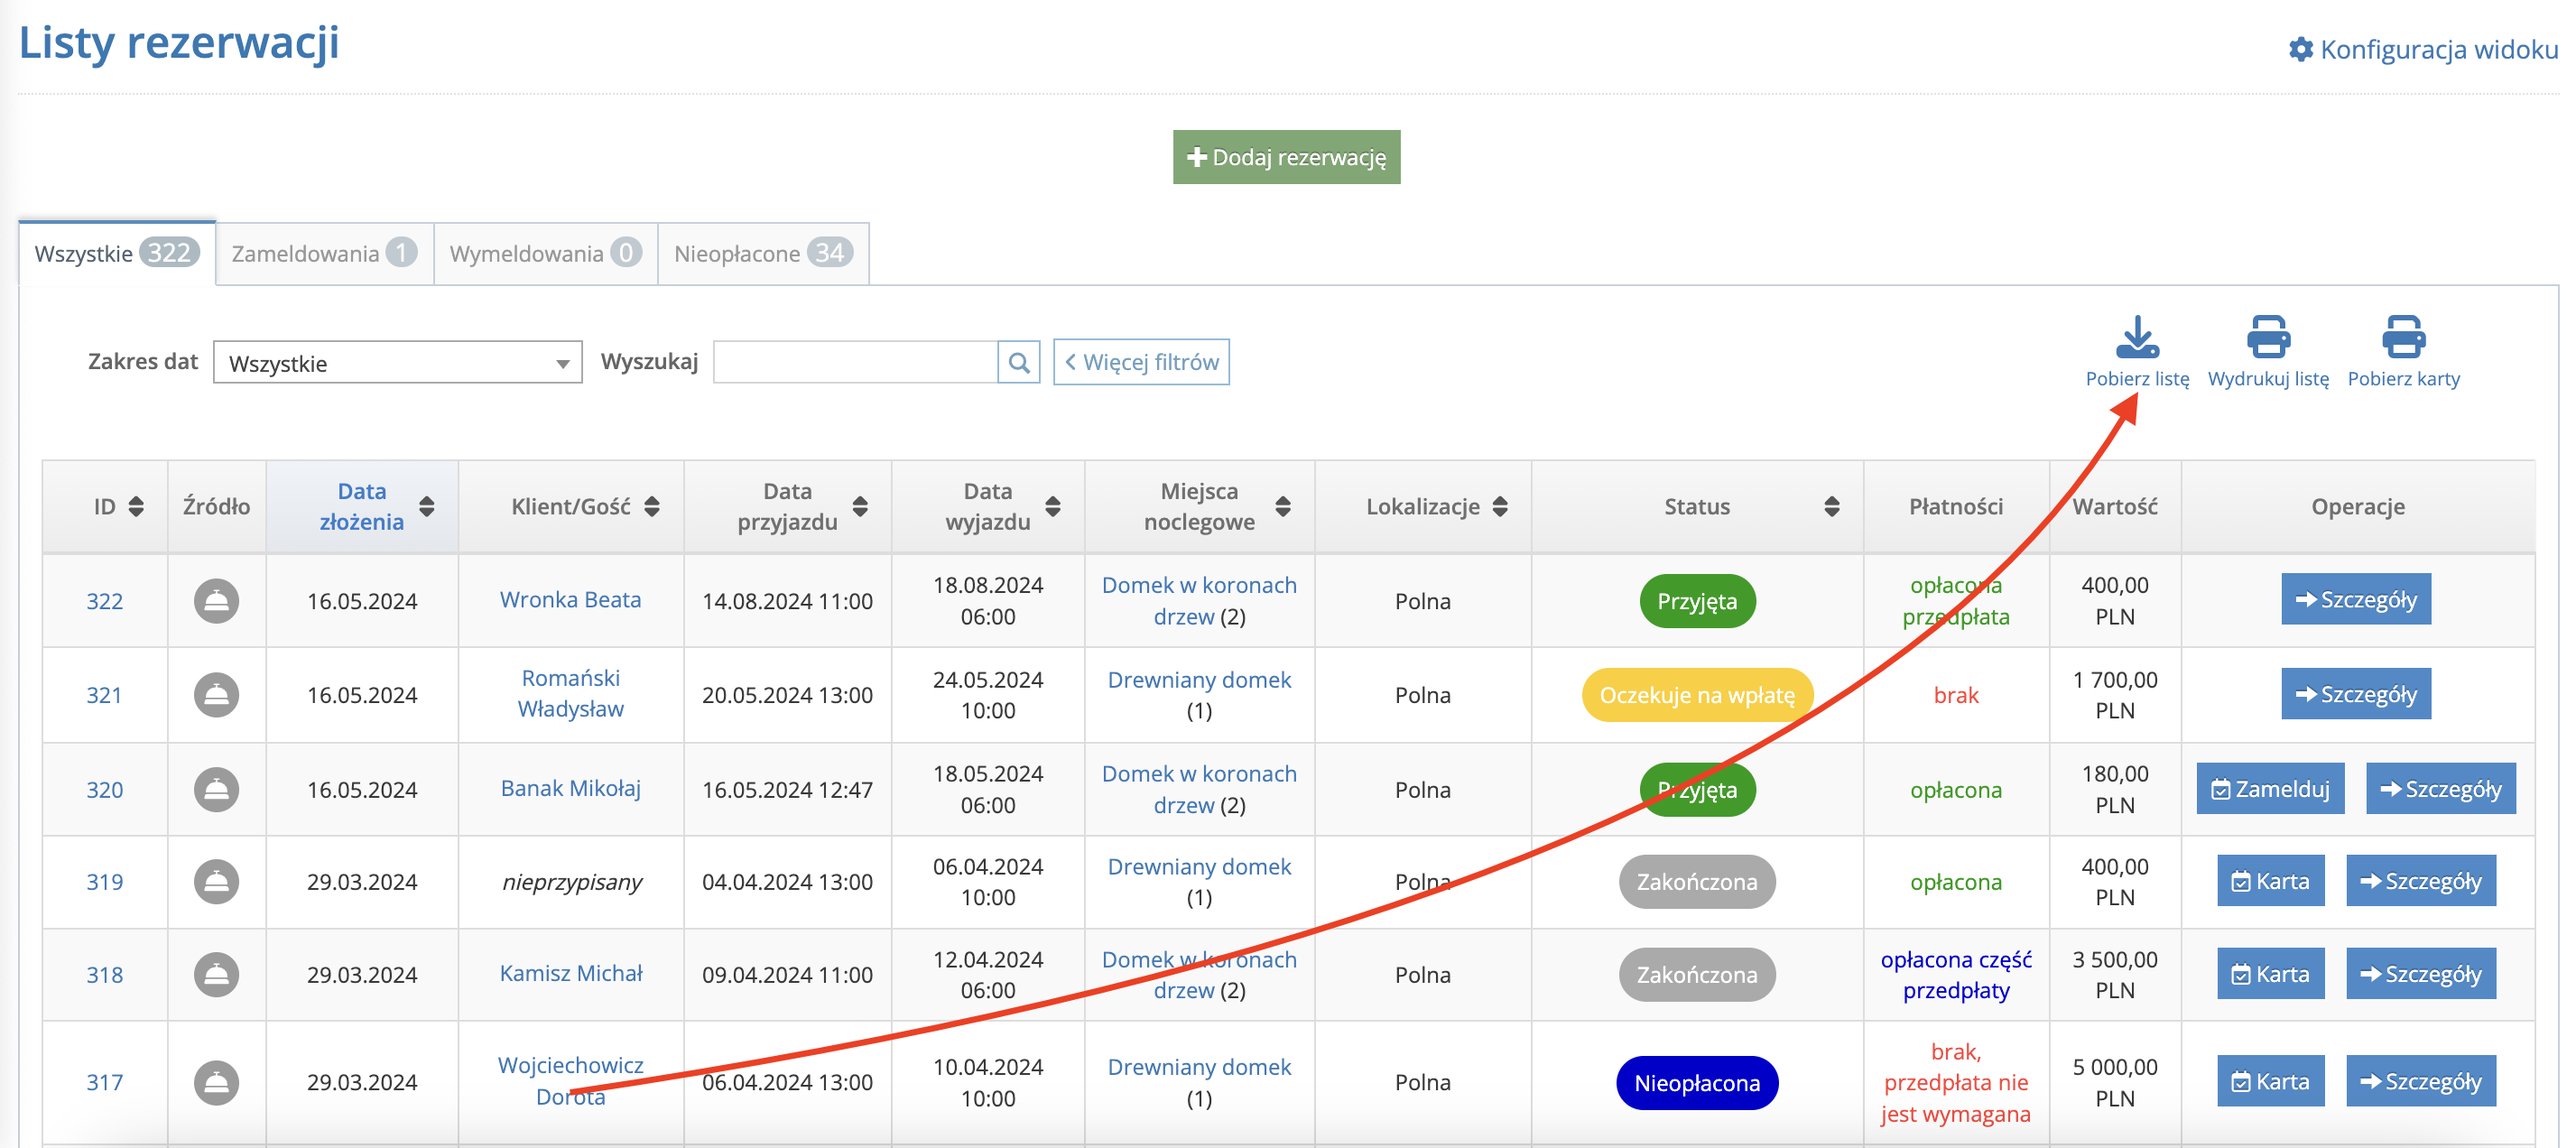The height and width of the screenshot is (1148, 2576).
Task: Open reservation ID 321 link
Action: point(104,695)
